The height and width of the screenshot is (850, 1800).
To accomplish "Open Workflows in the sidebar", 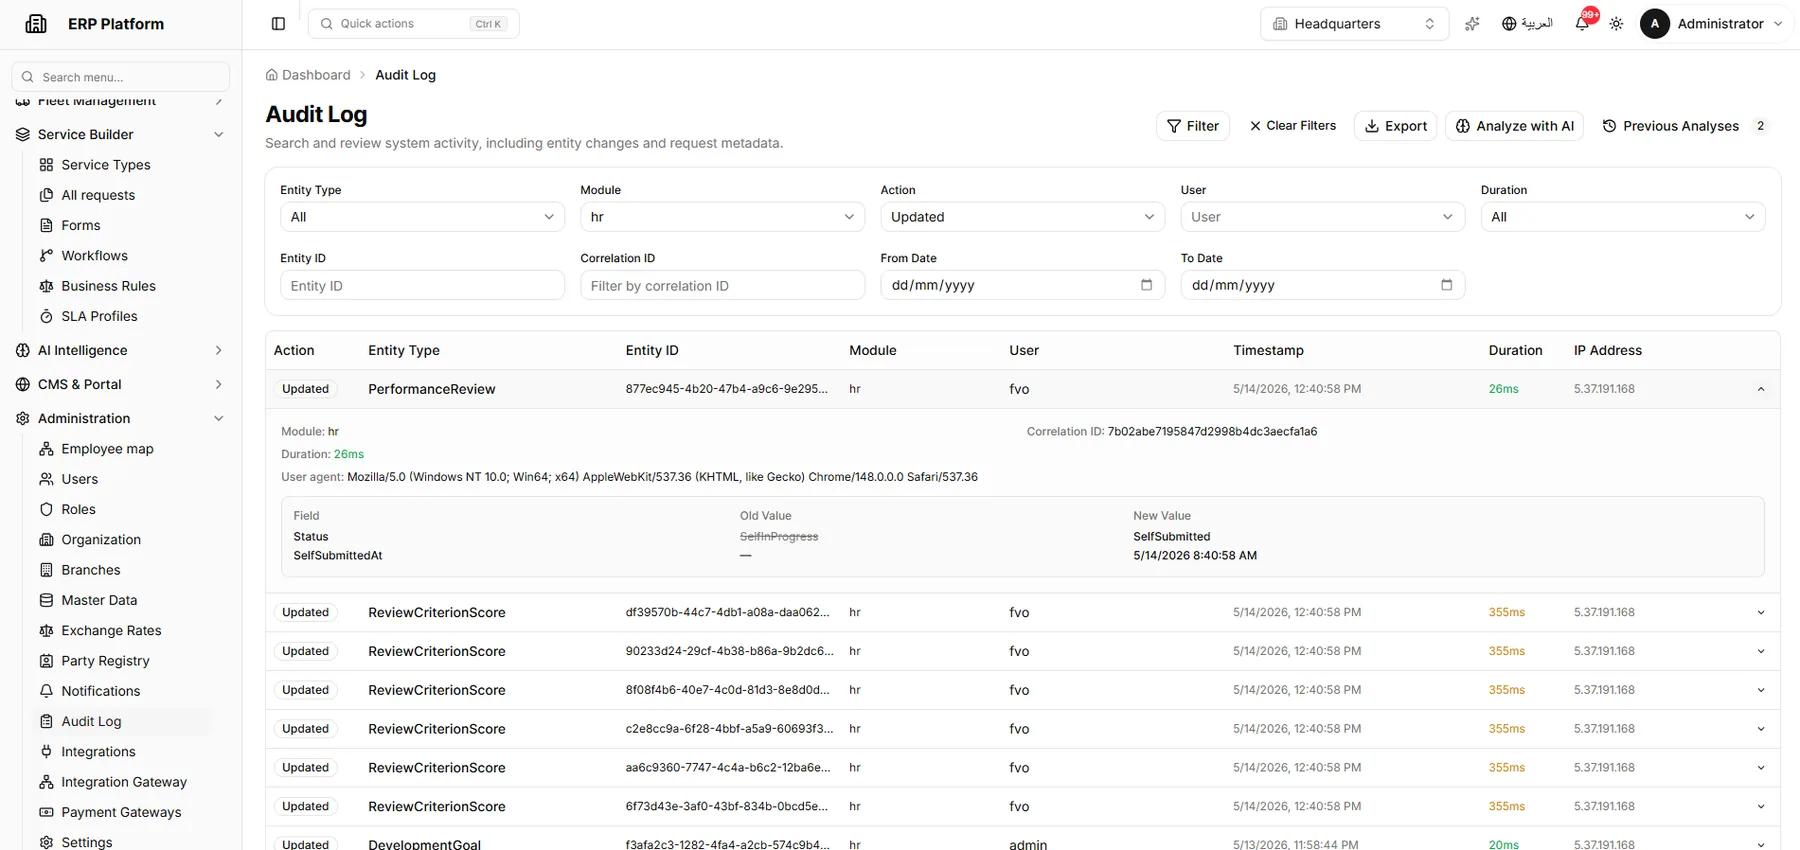I will click(95, 256).
